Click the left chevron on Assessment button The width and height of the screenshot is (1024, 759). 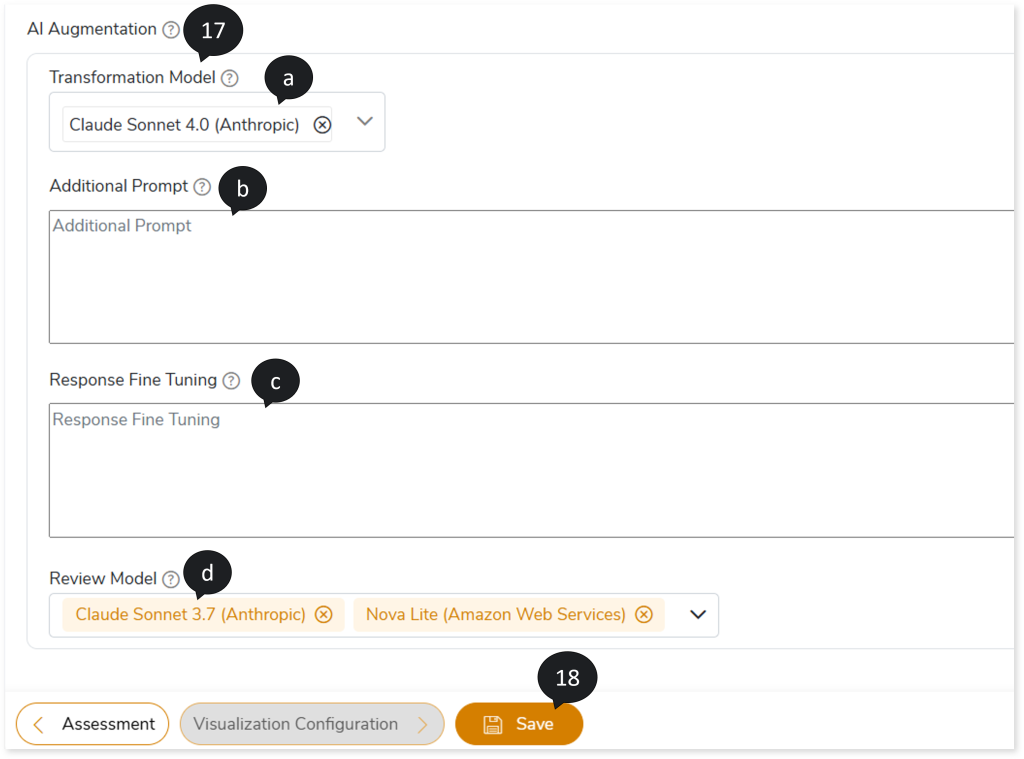39,724
